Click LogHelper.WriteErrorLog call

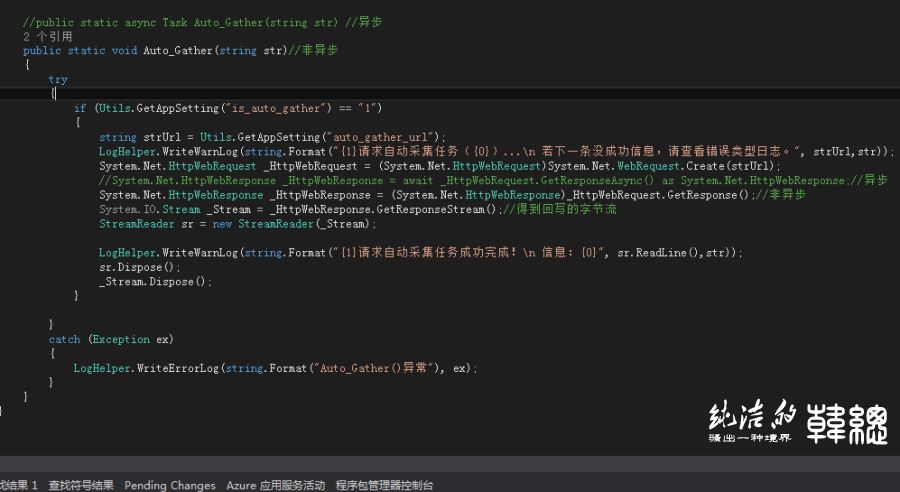coord(275,368)
